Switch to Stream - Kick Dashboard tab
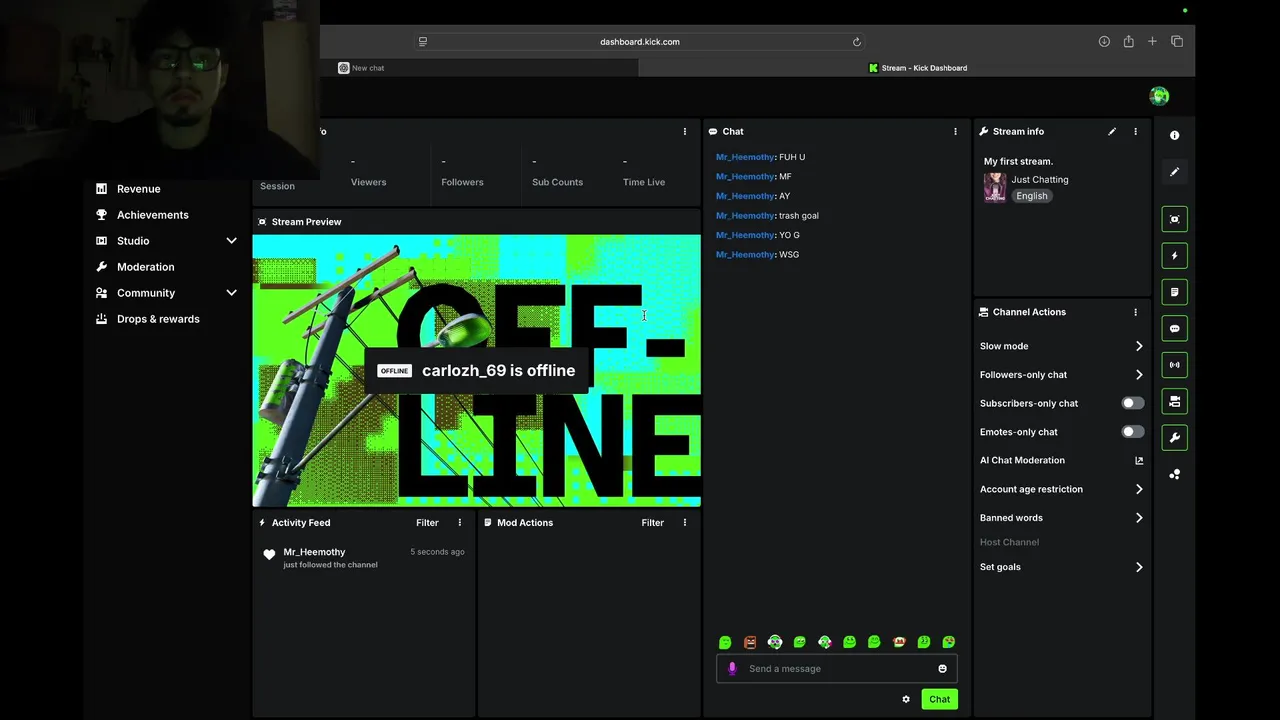Image resolution: width=1280 pixels, height=720 pixels. pos(917,68)
